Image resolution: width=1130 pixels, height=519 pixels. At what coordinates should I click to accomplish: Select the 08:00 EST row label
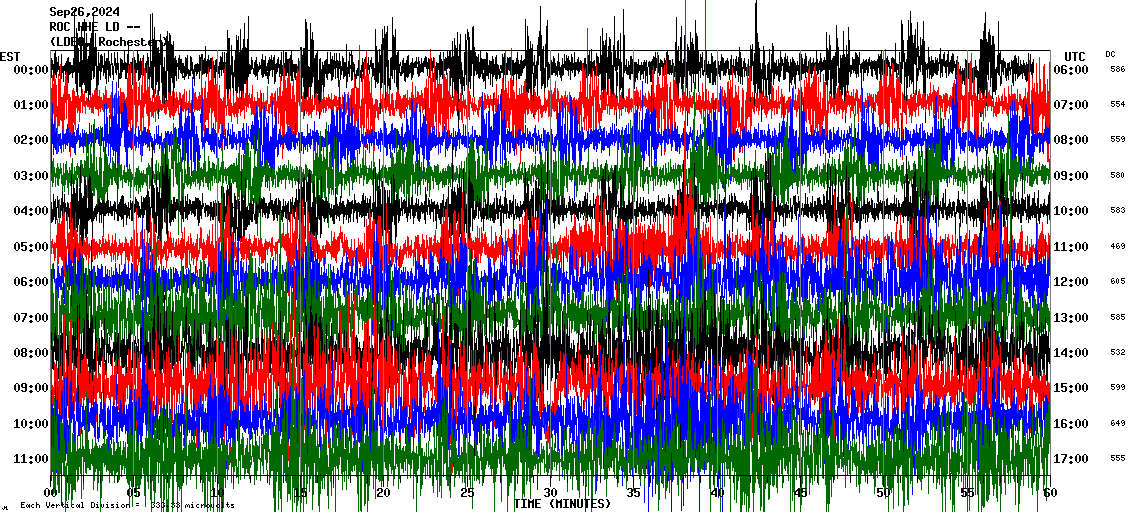(x=31, y=353)
